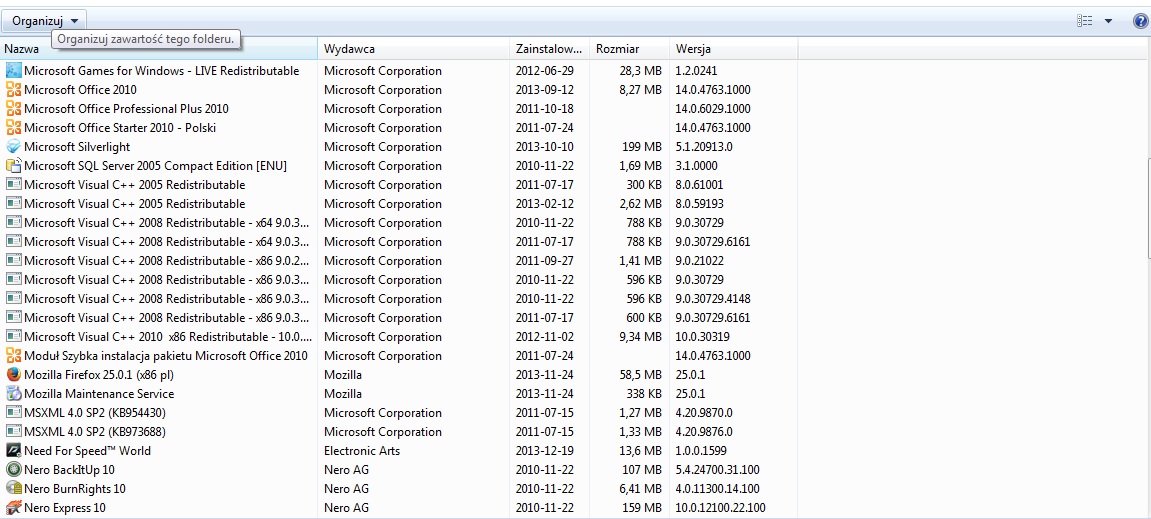
Task: Click icon of Visual C++ 2005 version 8.0.59193
Action: click(x=13, y=203)
